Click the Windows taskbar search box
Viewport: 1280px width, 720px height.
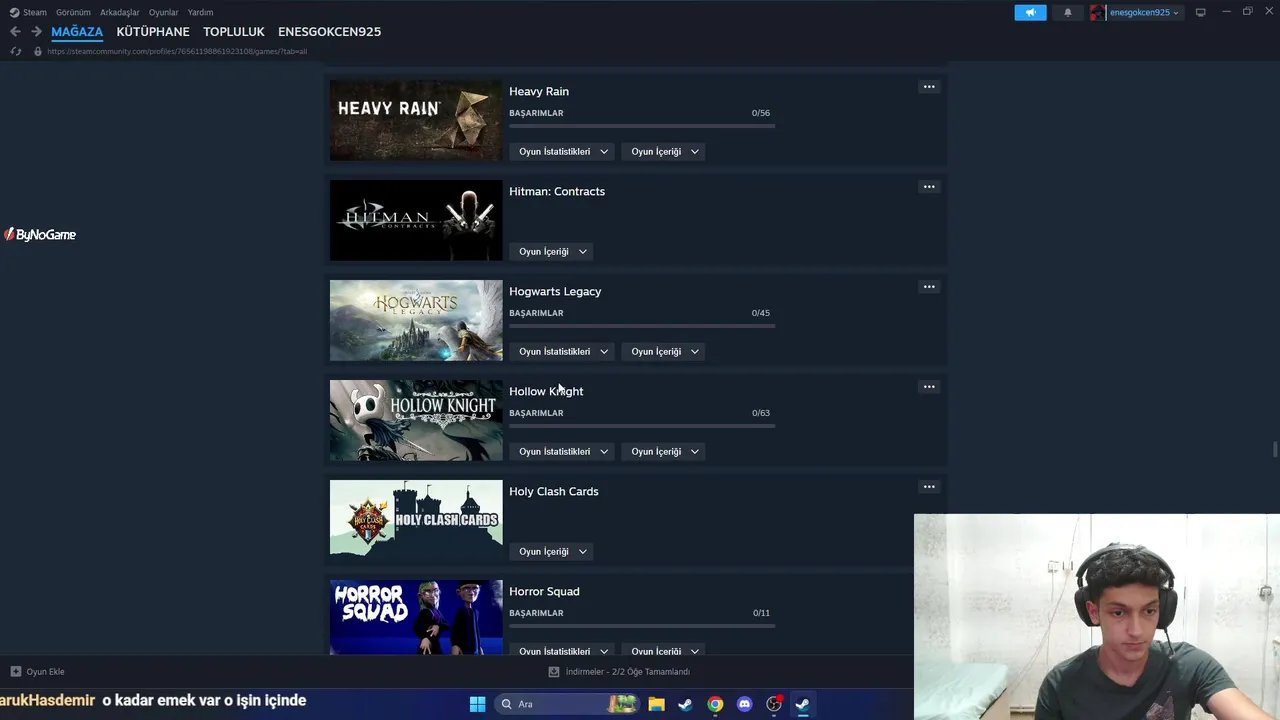tap(567, 704)
